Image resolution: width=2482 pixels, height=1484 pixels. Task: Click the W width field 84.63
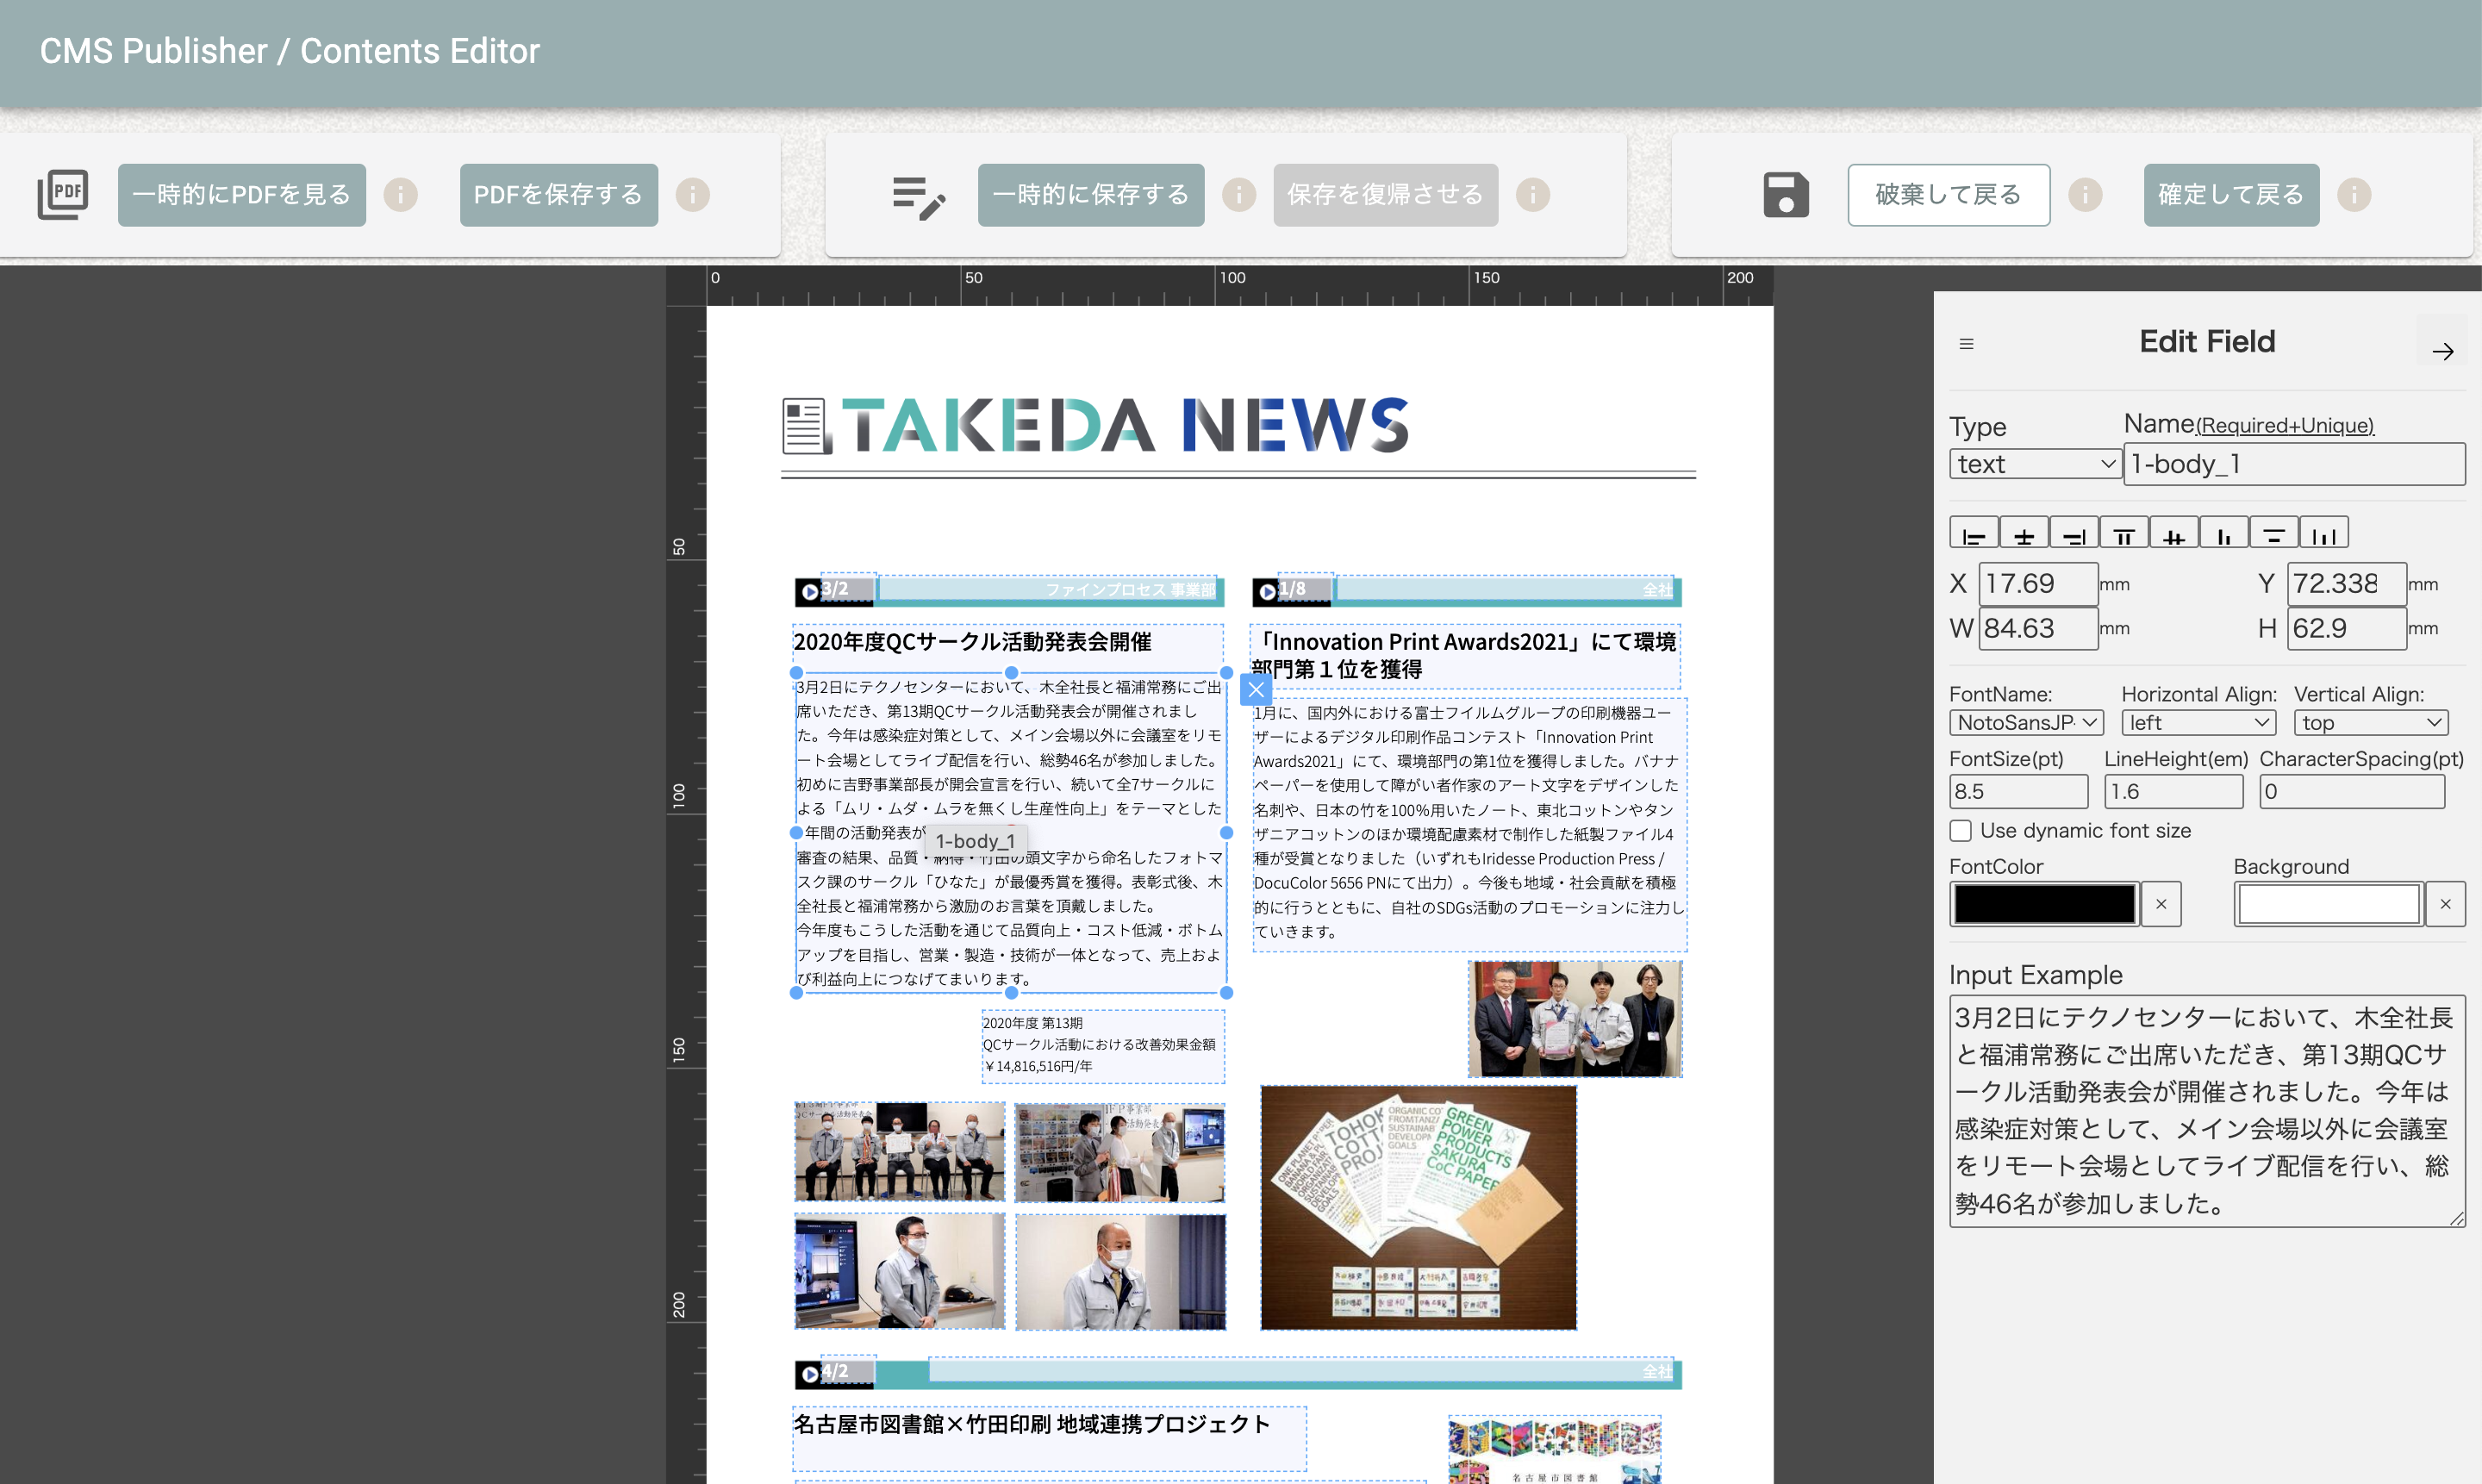[2038, 628]
